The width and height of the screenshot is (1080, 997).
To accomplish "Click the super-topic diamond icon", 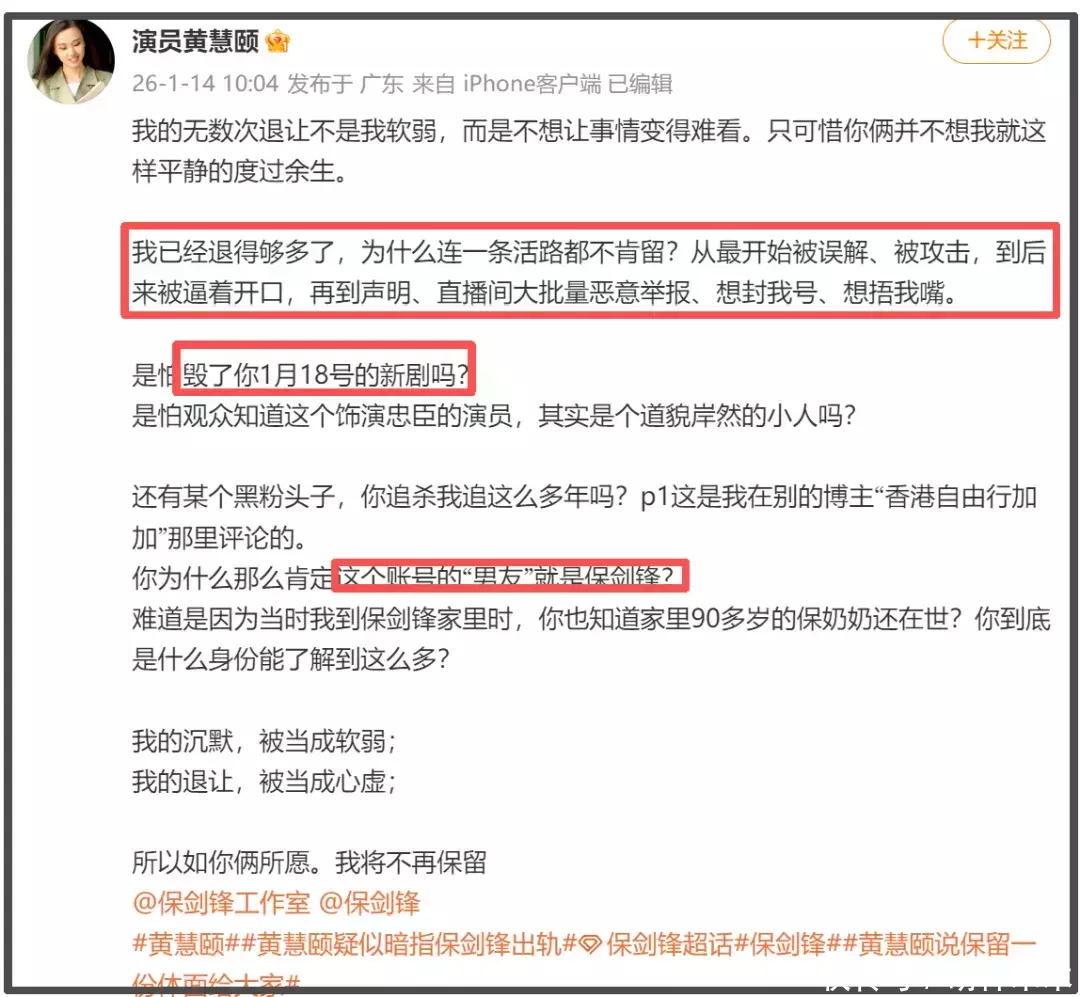I will (x=590, y=945).
